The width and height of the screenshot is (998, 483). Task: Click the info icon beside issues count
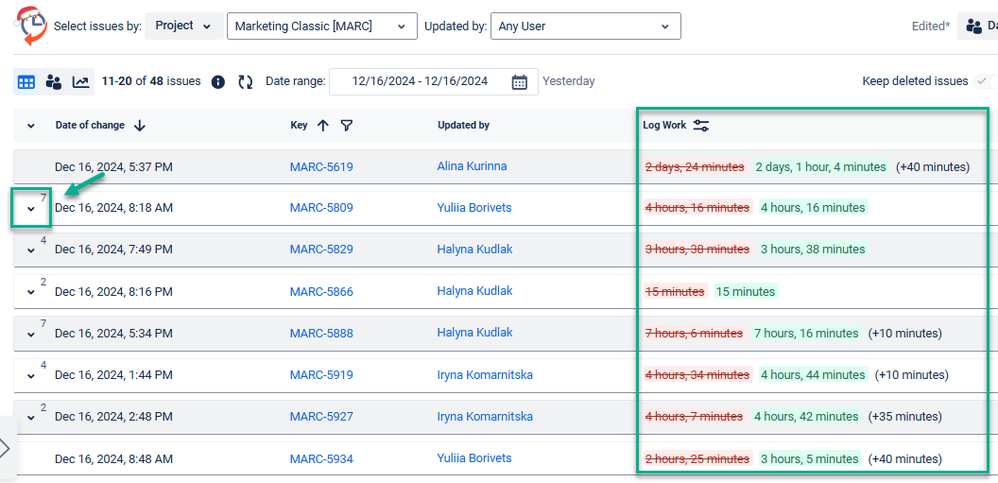point(218,82)
